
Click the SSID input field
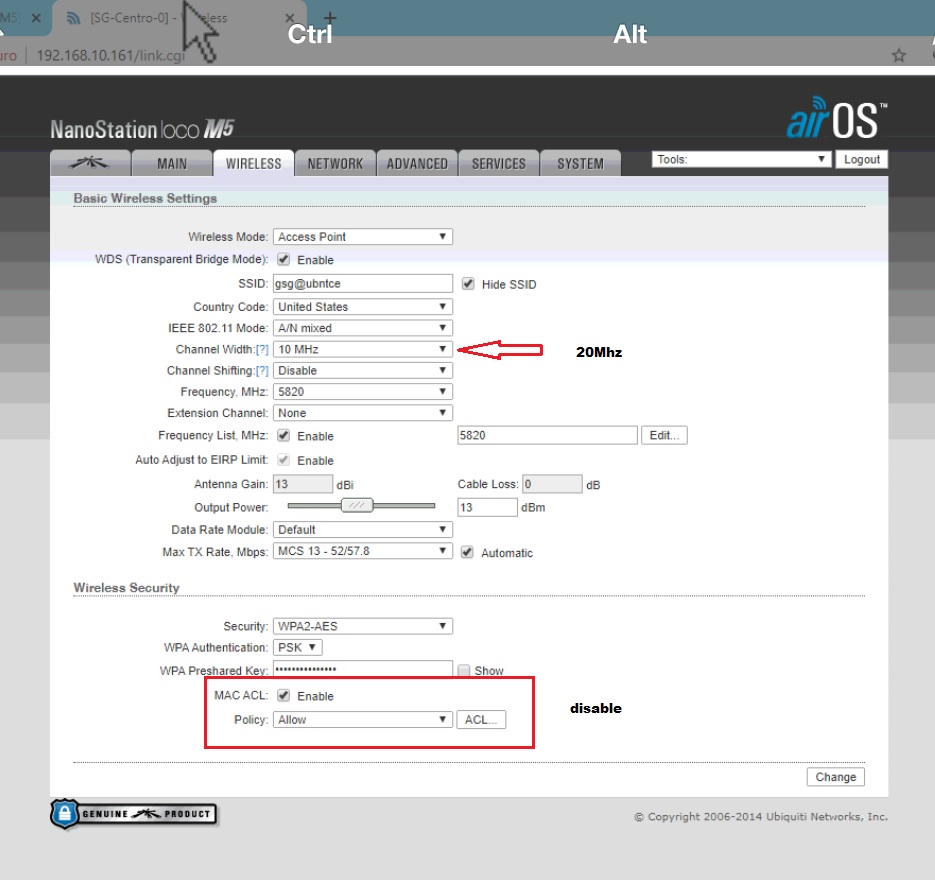click(x=363, y=283)
